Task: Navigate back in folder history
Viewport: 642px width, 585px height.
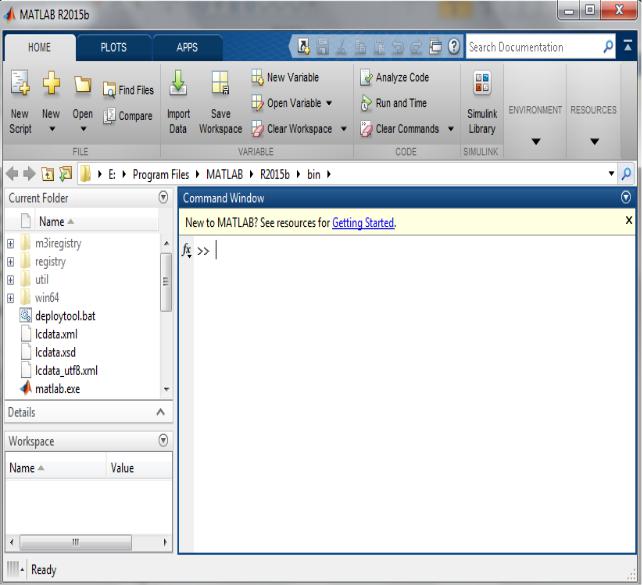Action: (x=13, y=174)
